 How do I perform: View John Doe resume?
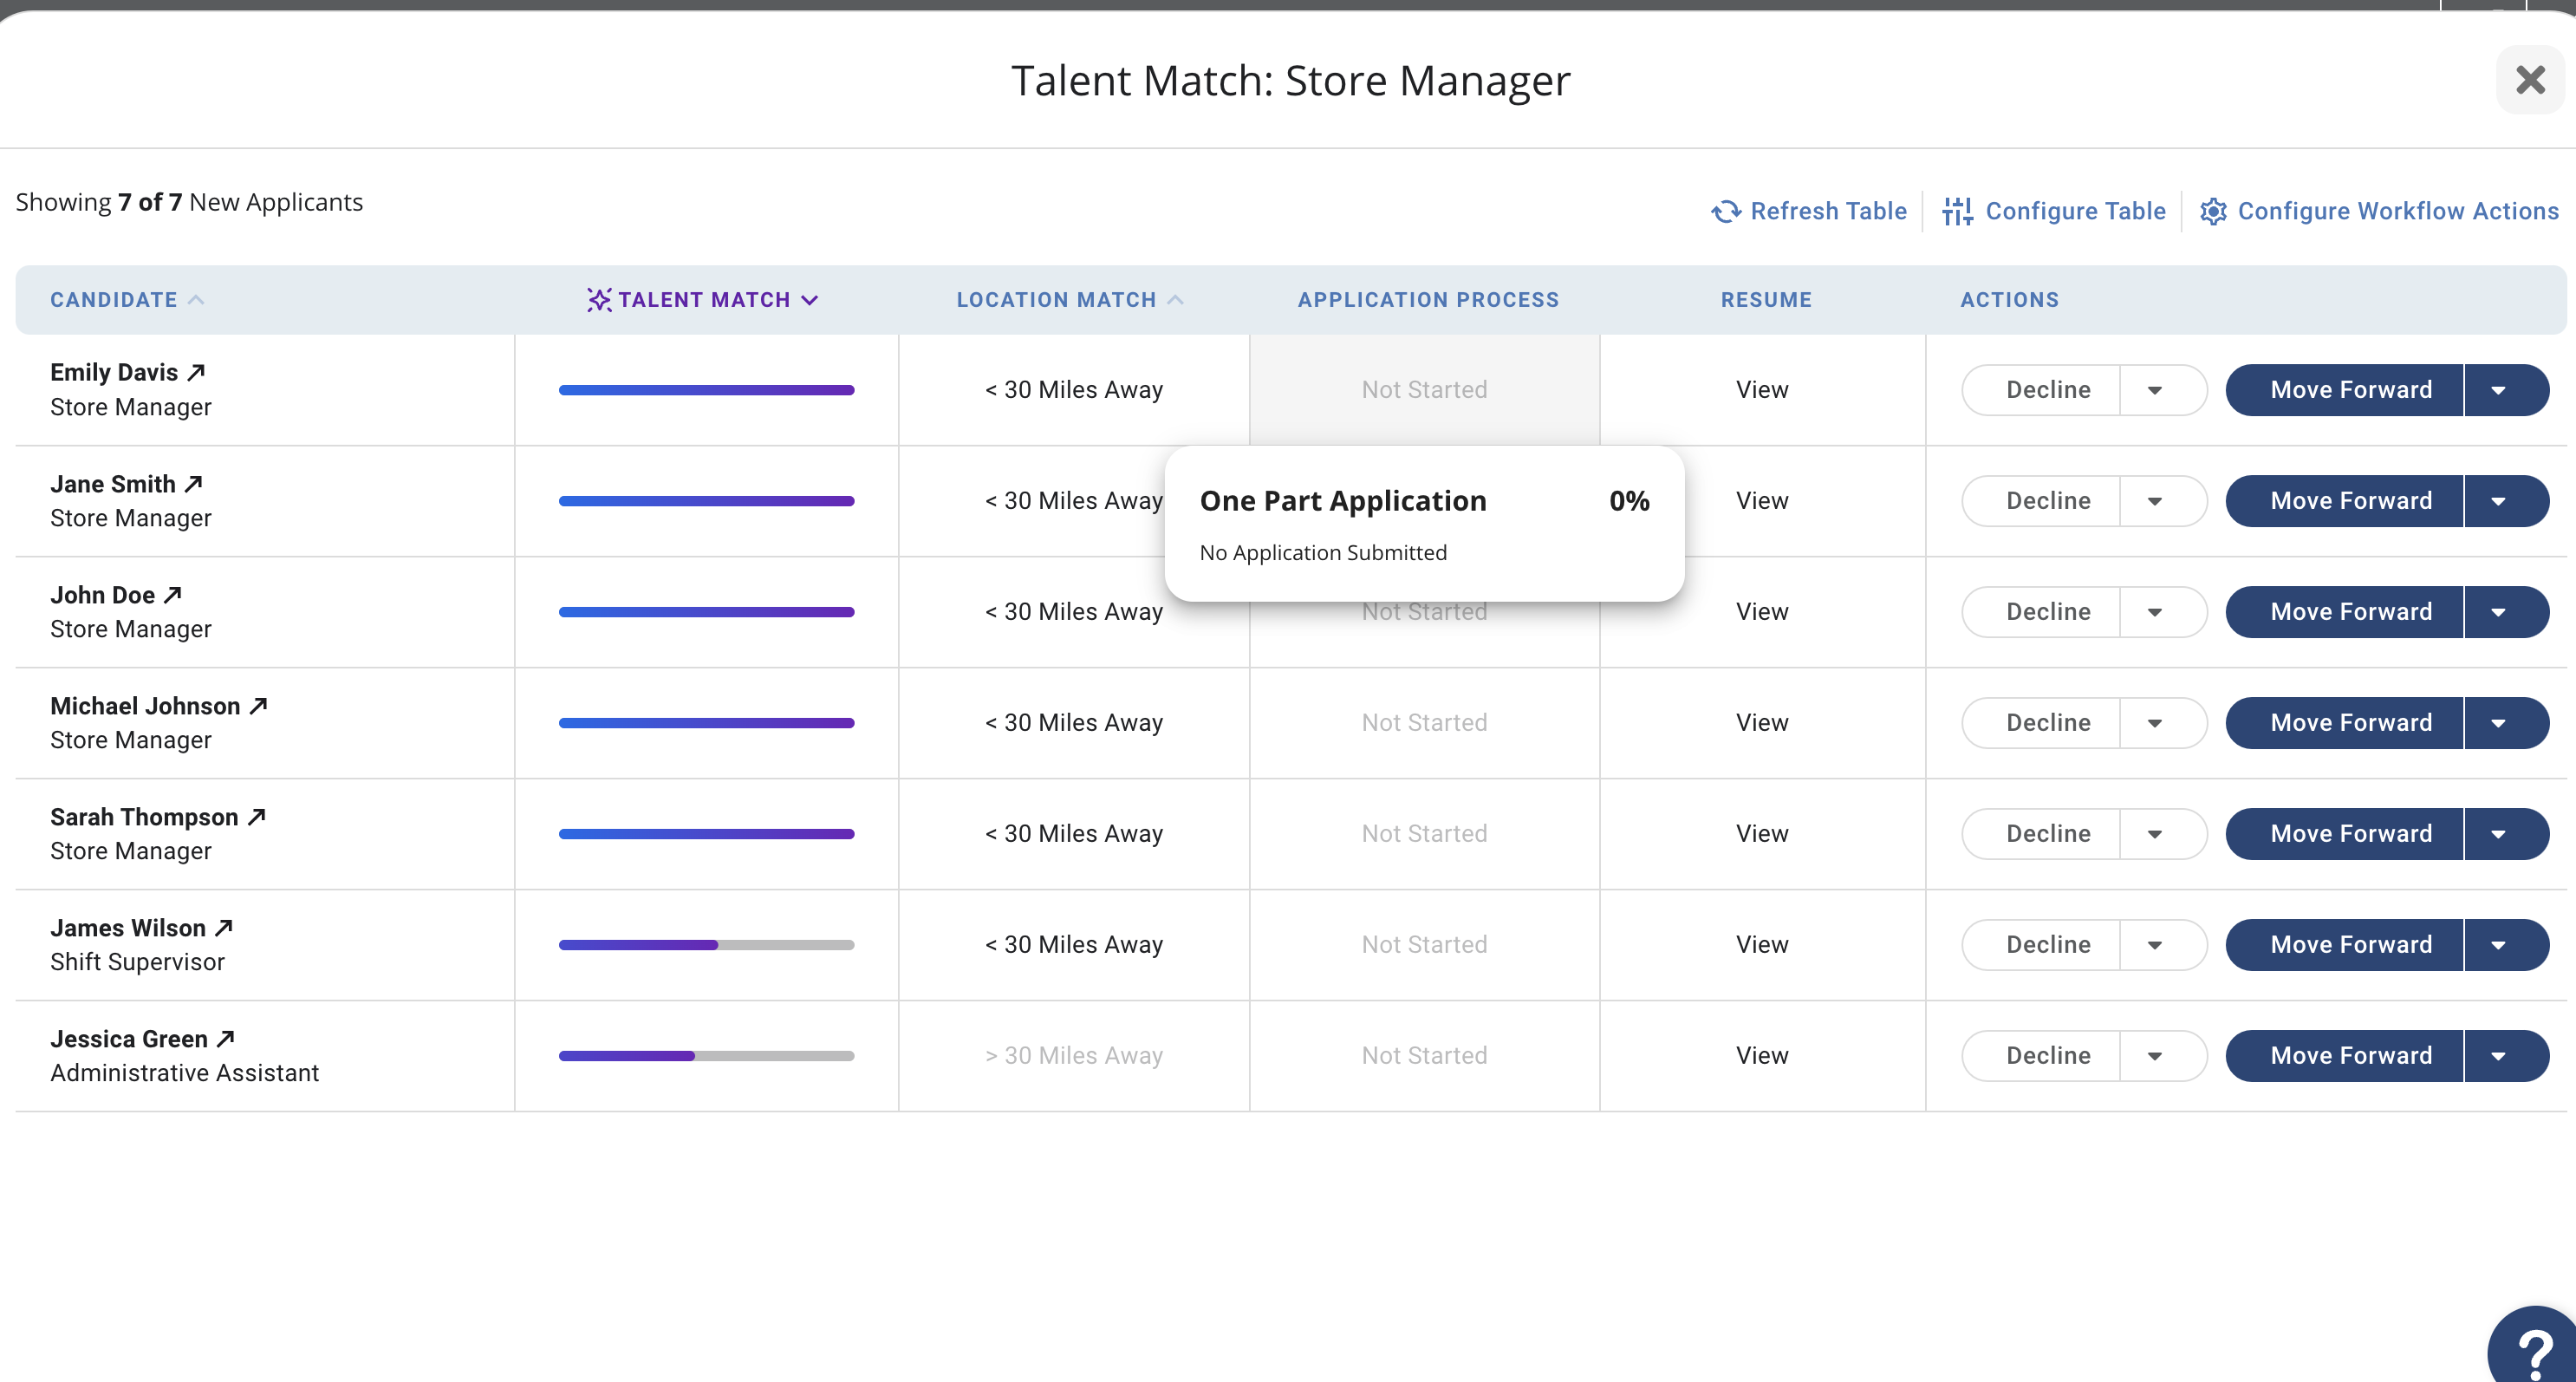[1762, 612]
